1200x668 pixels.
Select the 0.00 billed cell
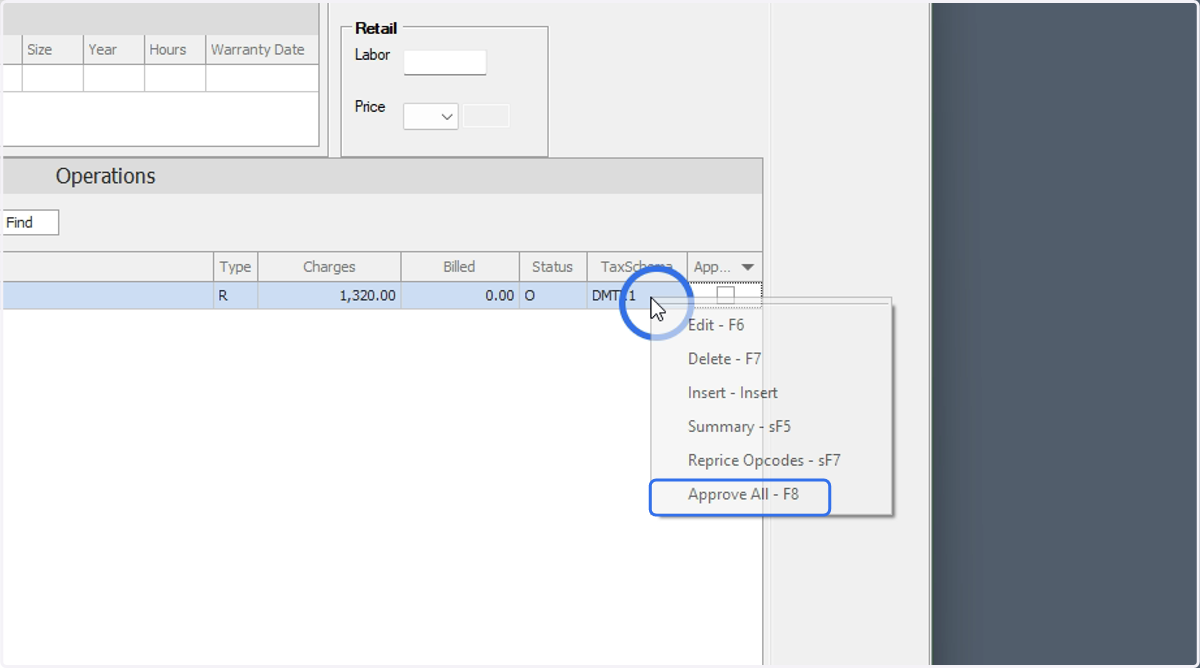tap(460, 296)
